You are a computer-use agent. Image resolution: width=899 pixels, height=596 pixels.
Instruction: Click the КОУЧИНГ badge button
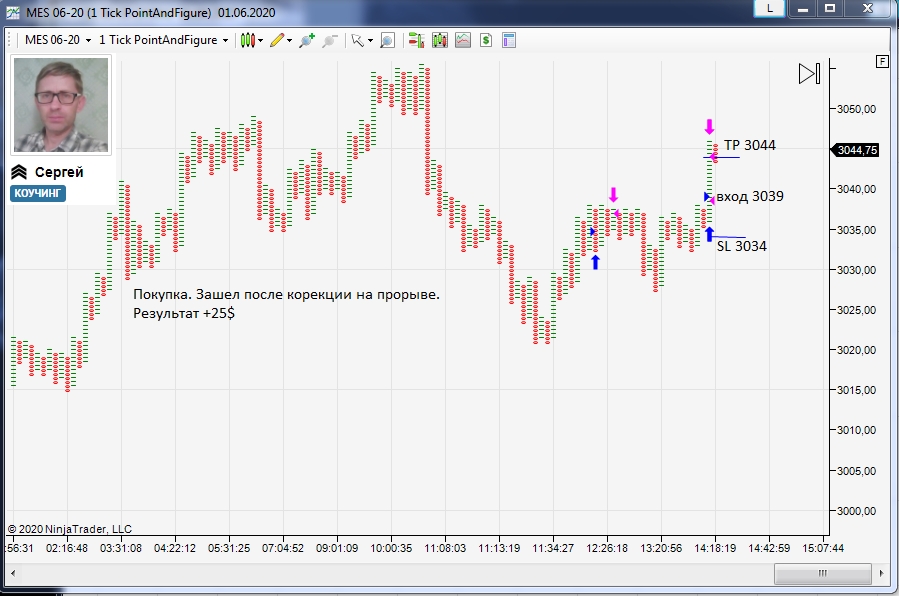point(38,193)
